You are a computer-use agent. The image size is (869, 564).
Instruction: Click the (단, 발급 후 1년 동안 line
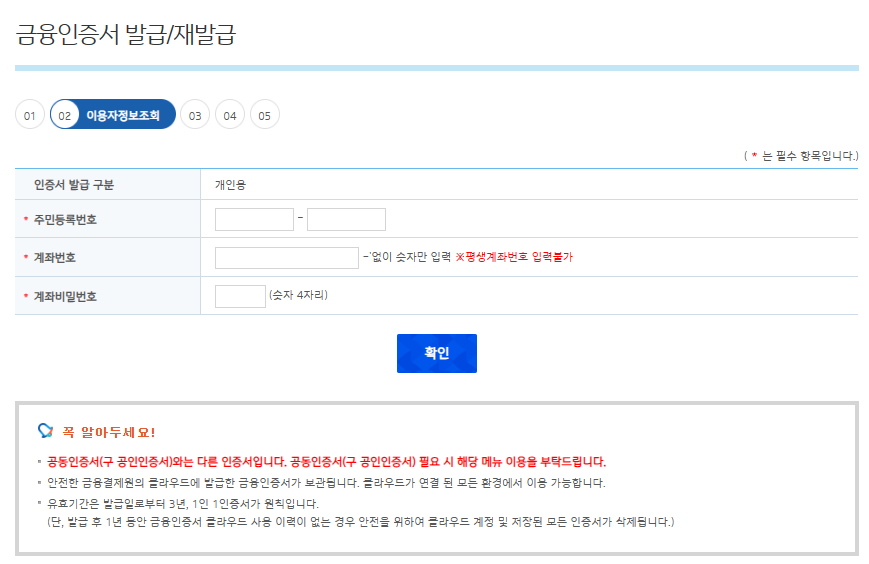[x=361, y=522]
